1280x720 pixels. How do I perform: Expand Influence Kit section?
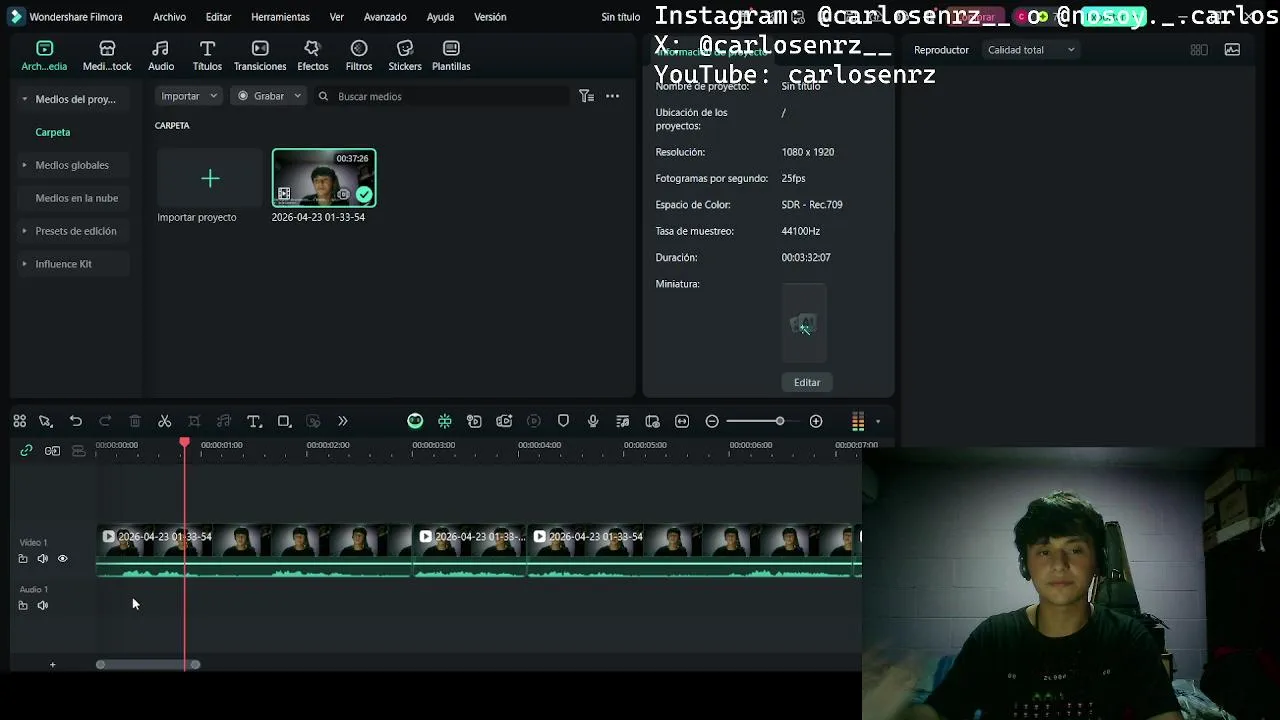[24, 264]
